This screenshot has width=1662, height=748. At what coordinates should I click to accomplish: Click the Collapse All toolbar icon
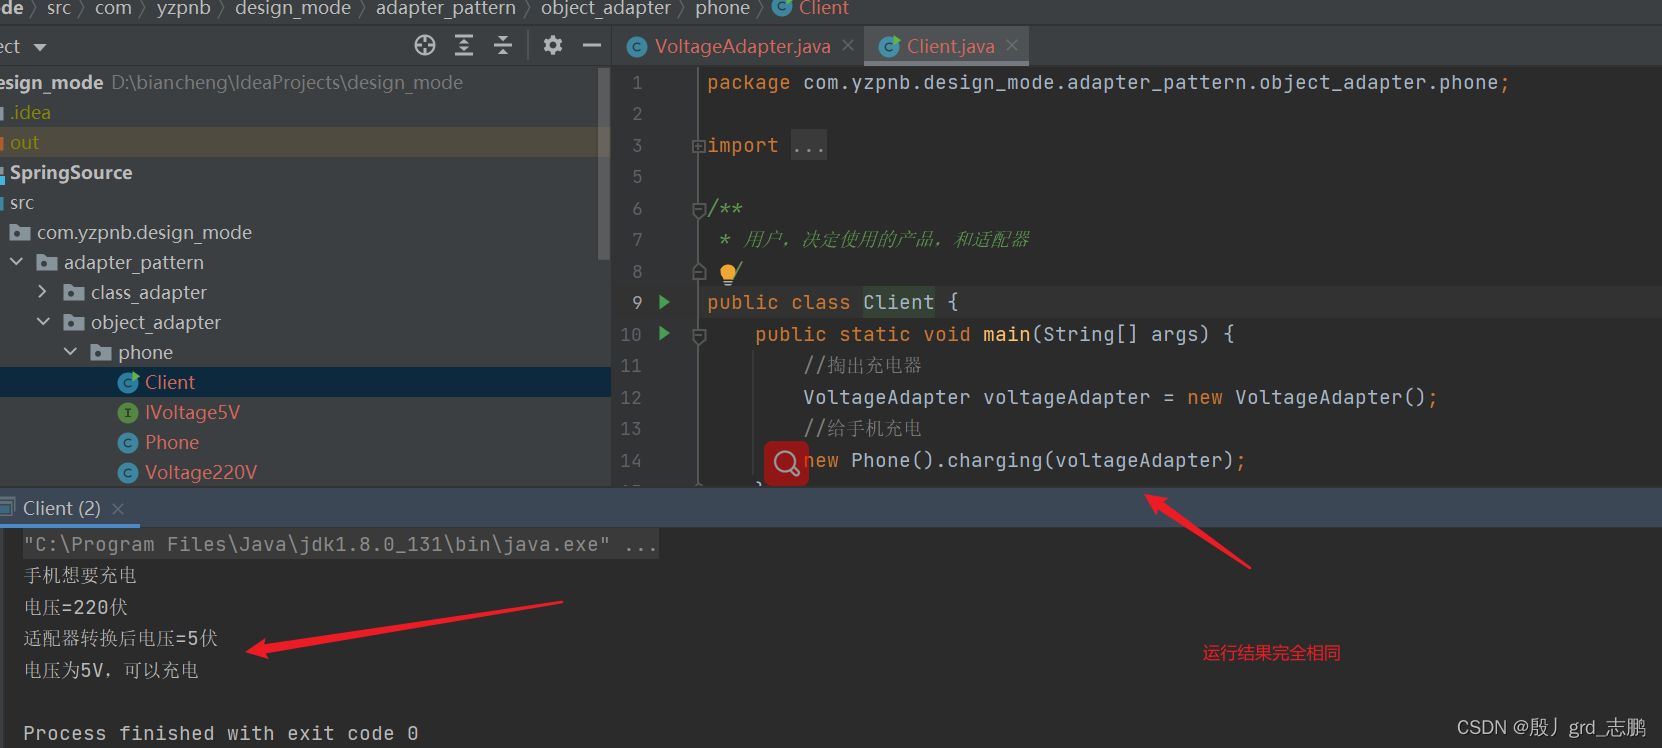coord(503,45)
